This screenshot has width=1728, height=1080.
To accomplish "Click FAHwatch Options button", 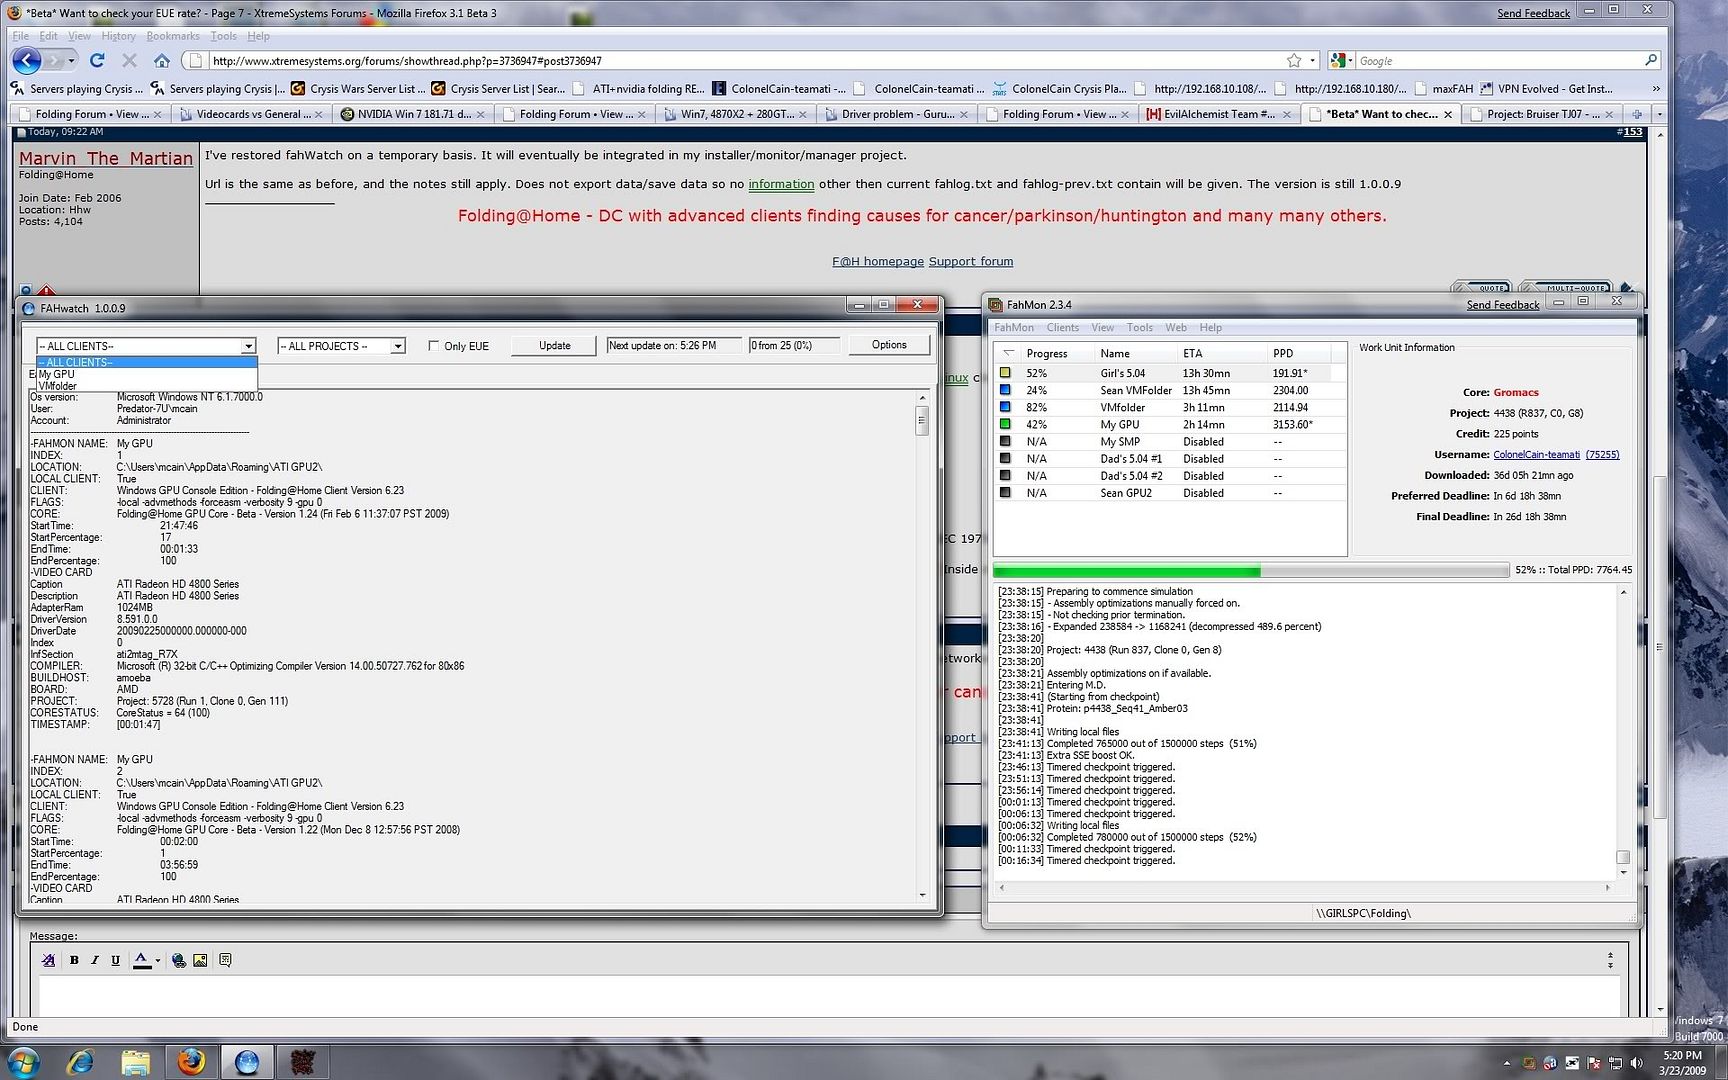I will (888, 345).
